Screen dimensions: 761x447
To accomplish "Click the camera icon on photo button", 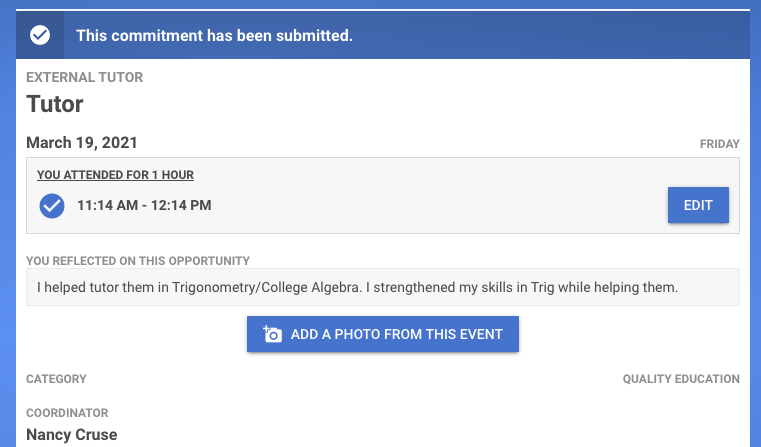I will tap(272, 335).
